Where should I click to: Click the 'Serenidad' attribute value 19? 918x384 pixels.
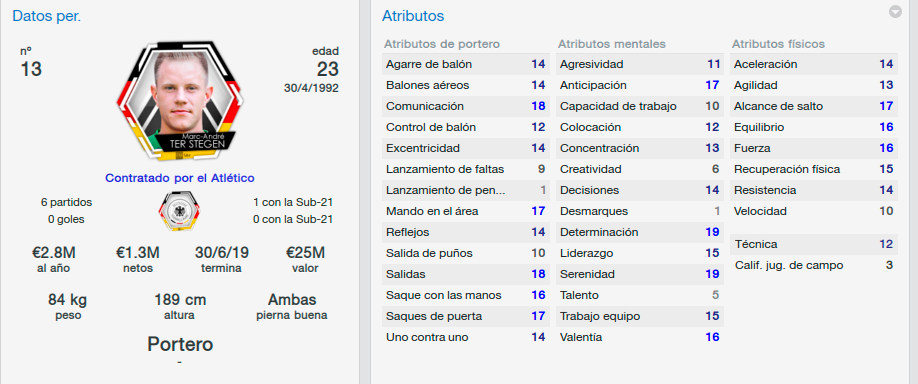pyautogui.click(x=712, y=275)
